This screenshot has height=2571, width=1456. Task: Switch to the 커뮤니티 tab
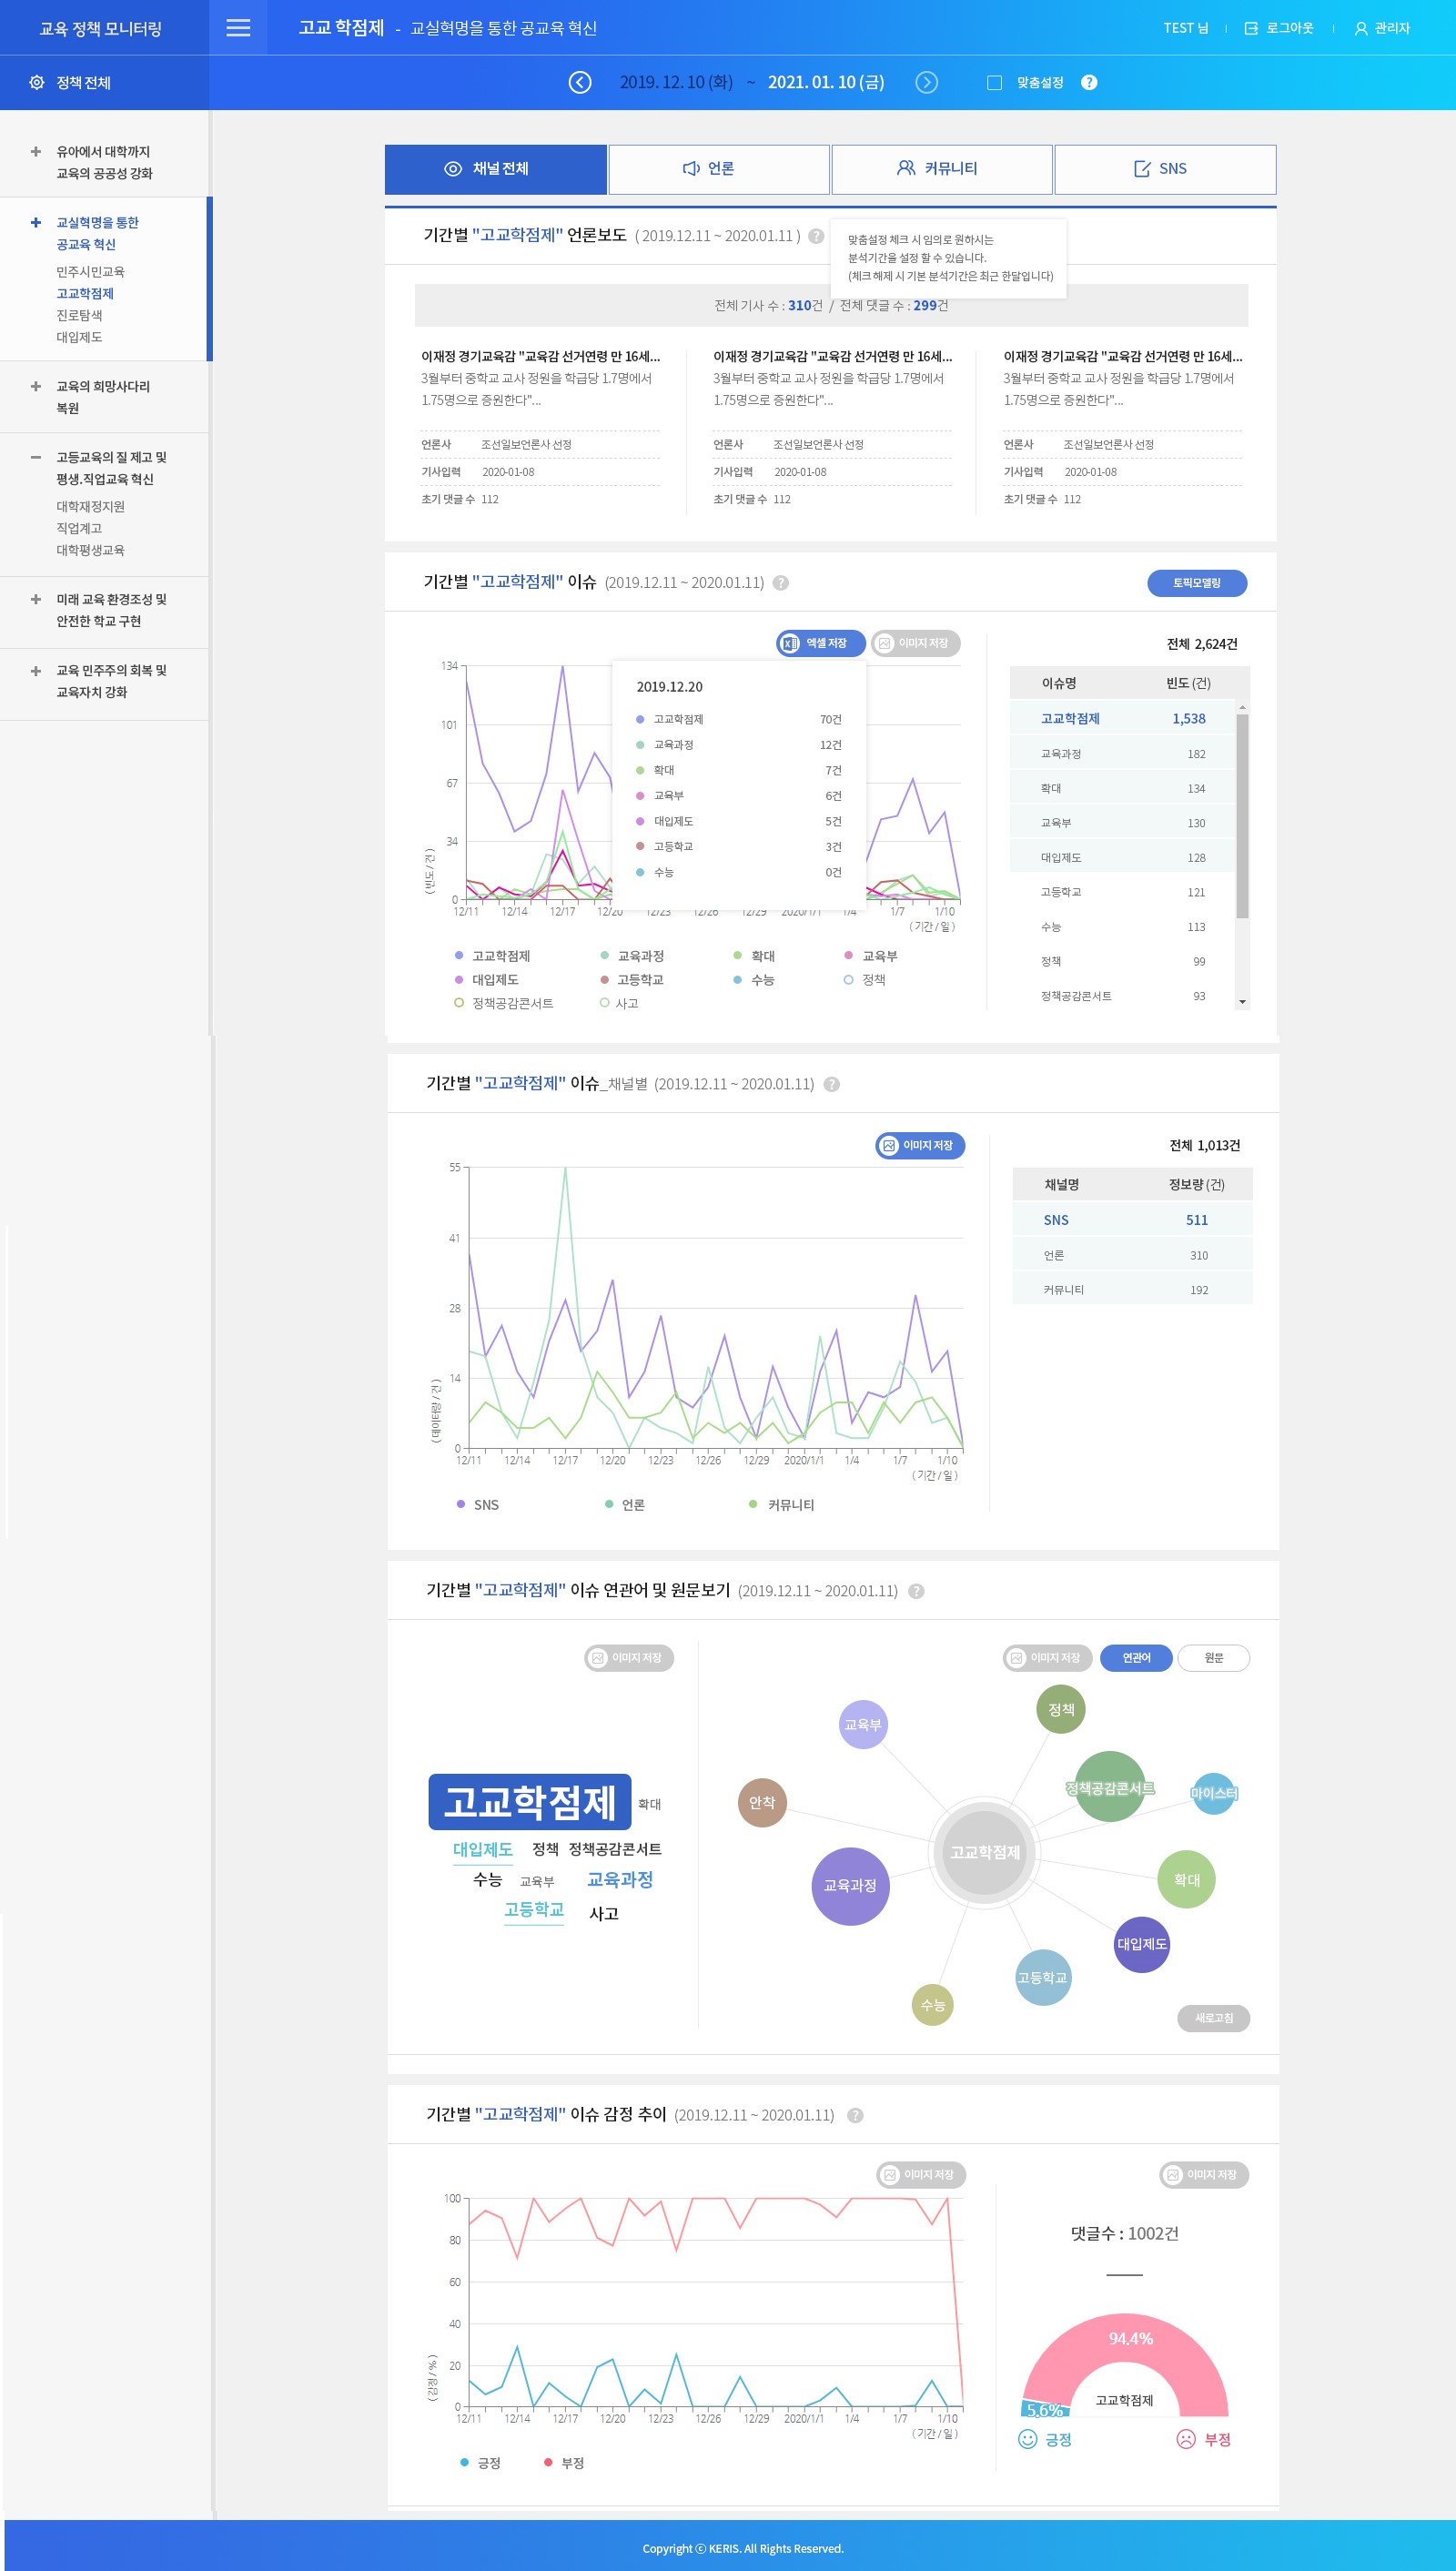point(941,169)
